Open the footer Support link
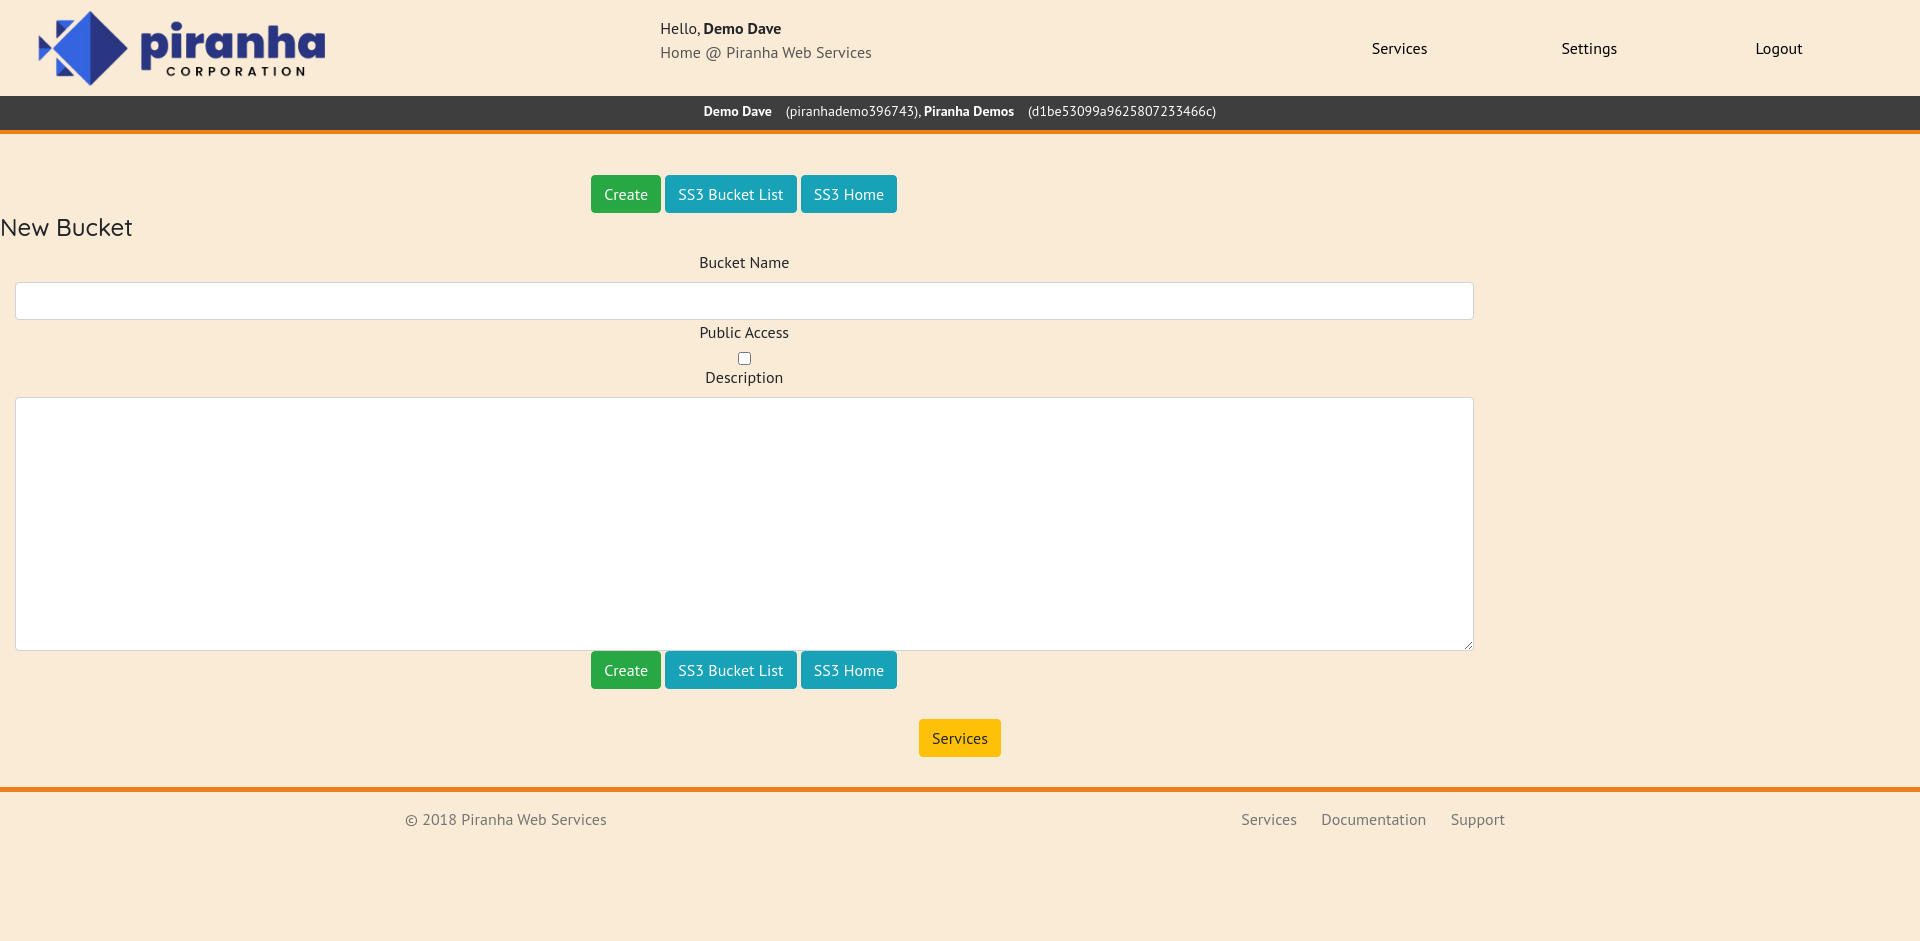Image resolution: width=1920 pixels, height=941 pixels. pyautogui.click(x=1477, y=819)
